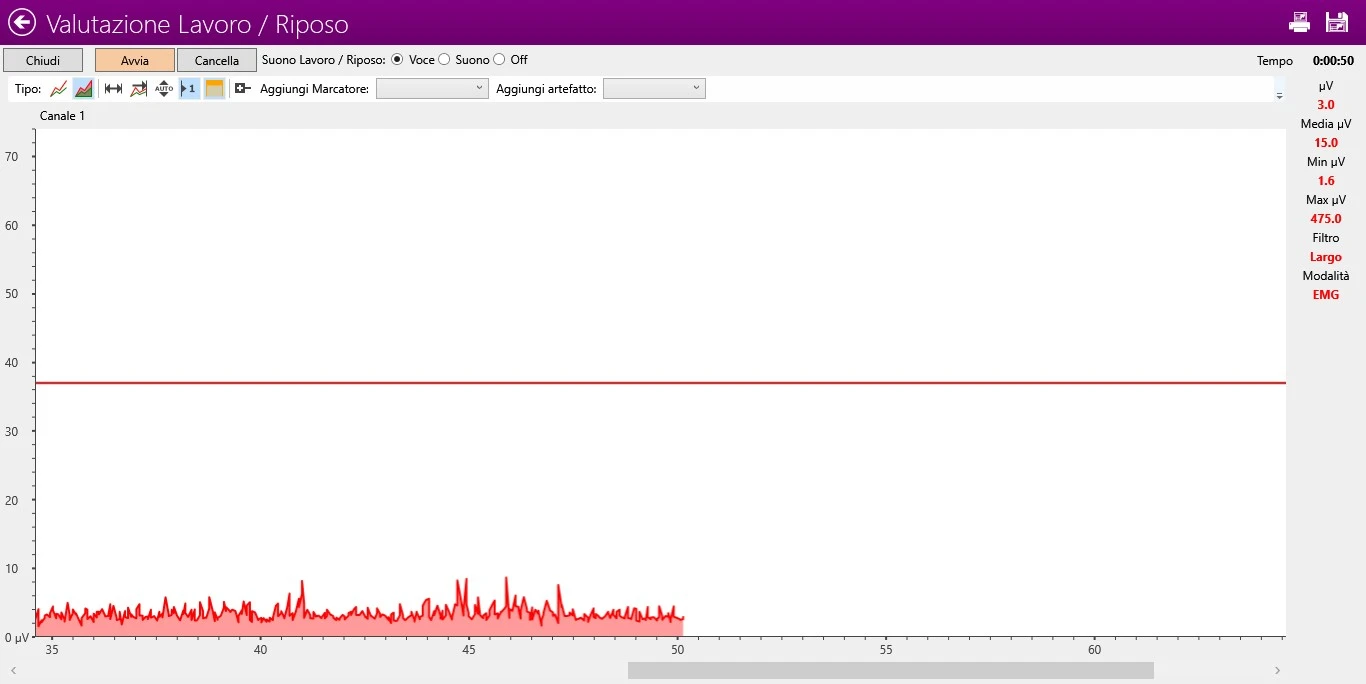
Task: Select the Voce radio button
Action: 397,60
